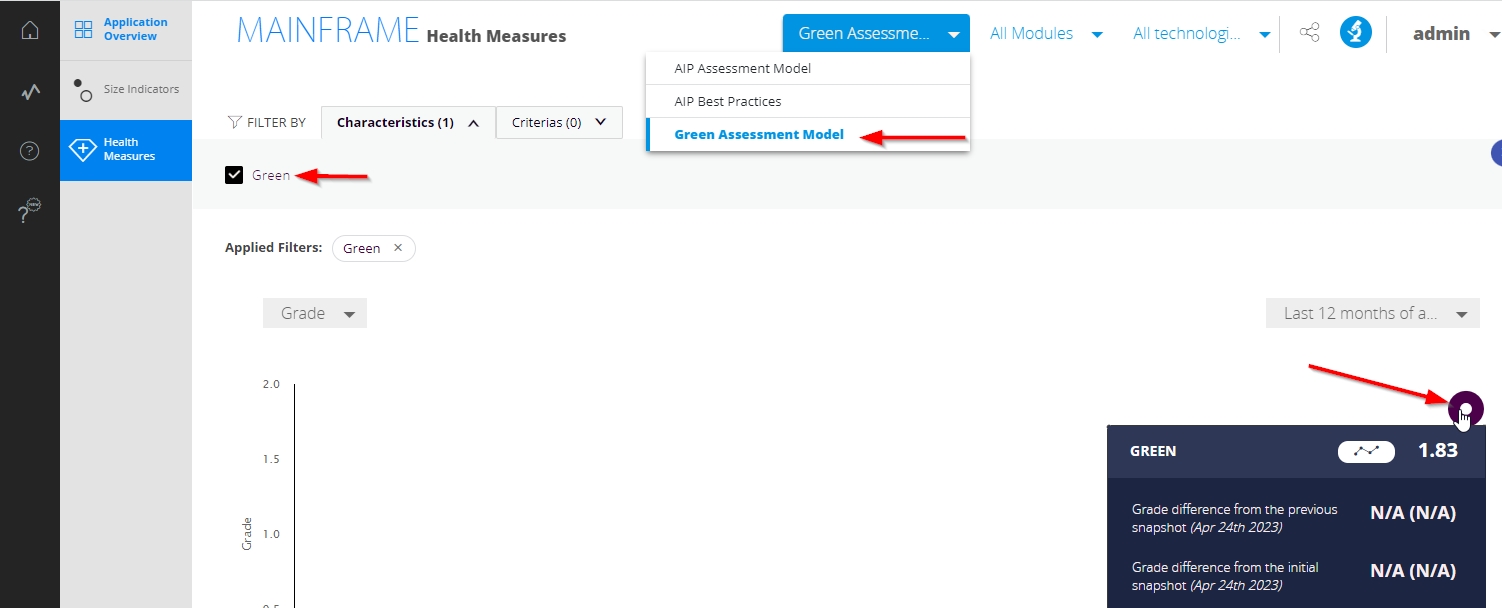Open the admin user menu
This screenshot has height=608, width=1502.
[1455, 34]
